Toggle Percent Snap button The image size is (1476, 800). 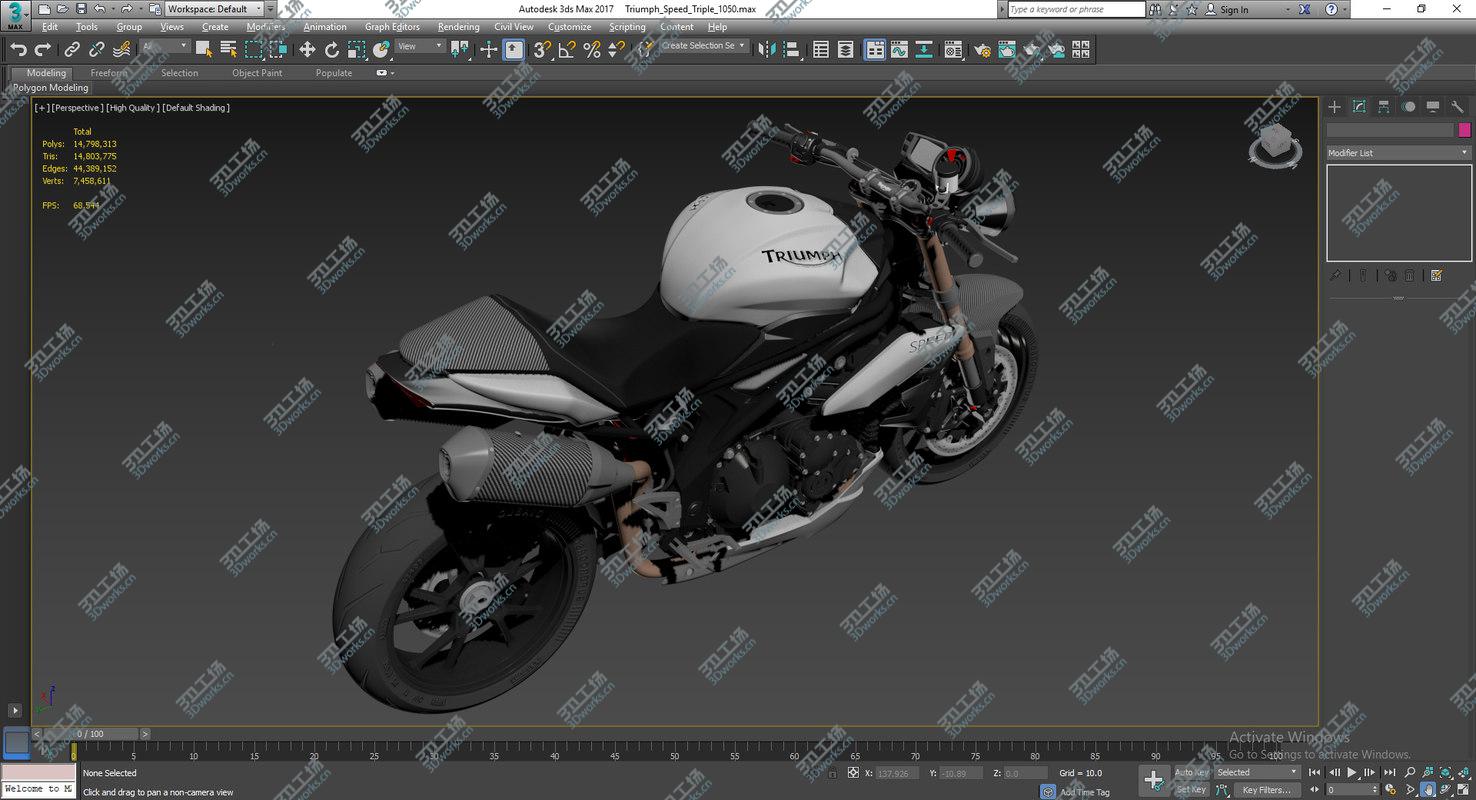pos(592,49)
